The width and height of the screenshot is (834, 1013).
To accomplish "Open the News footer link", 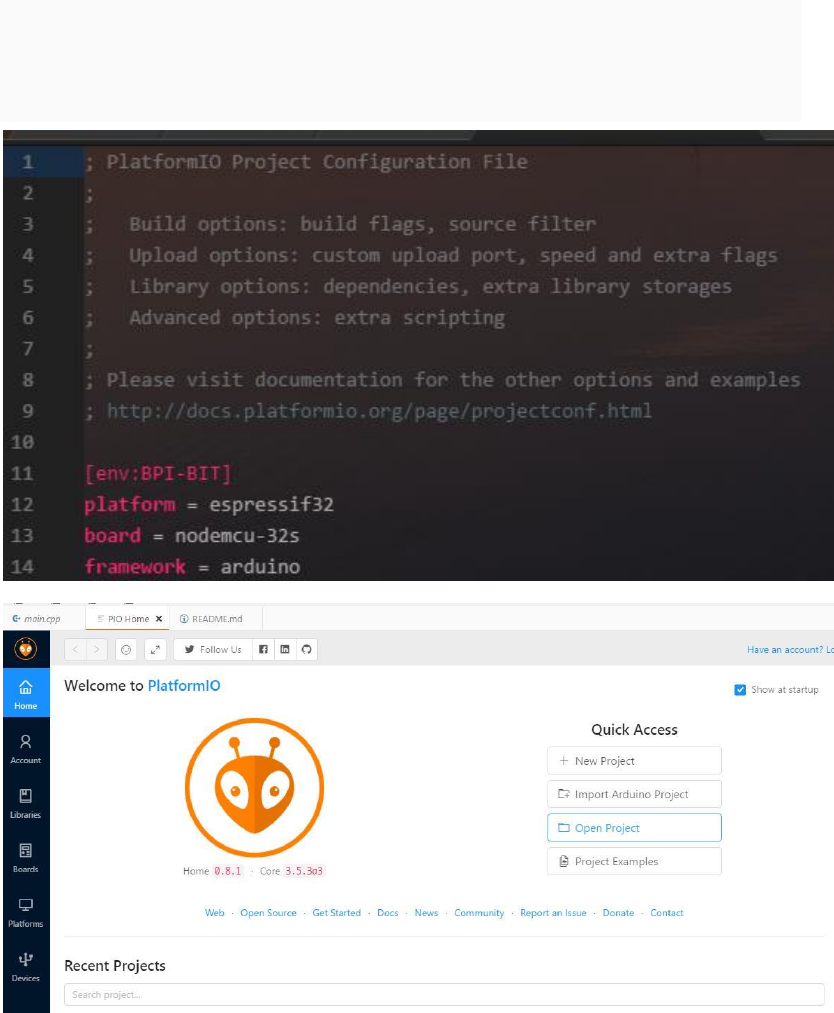I will (426, 913).
